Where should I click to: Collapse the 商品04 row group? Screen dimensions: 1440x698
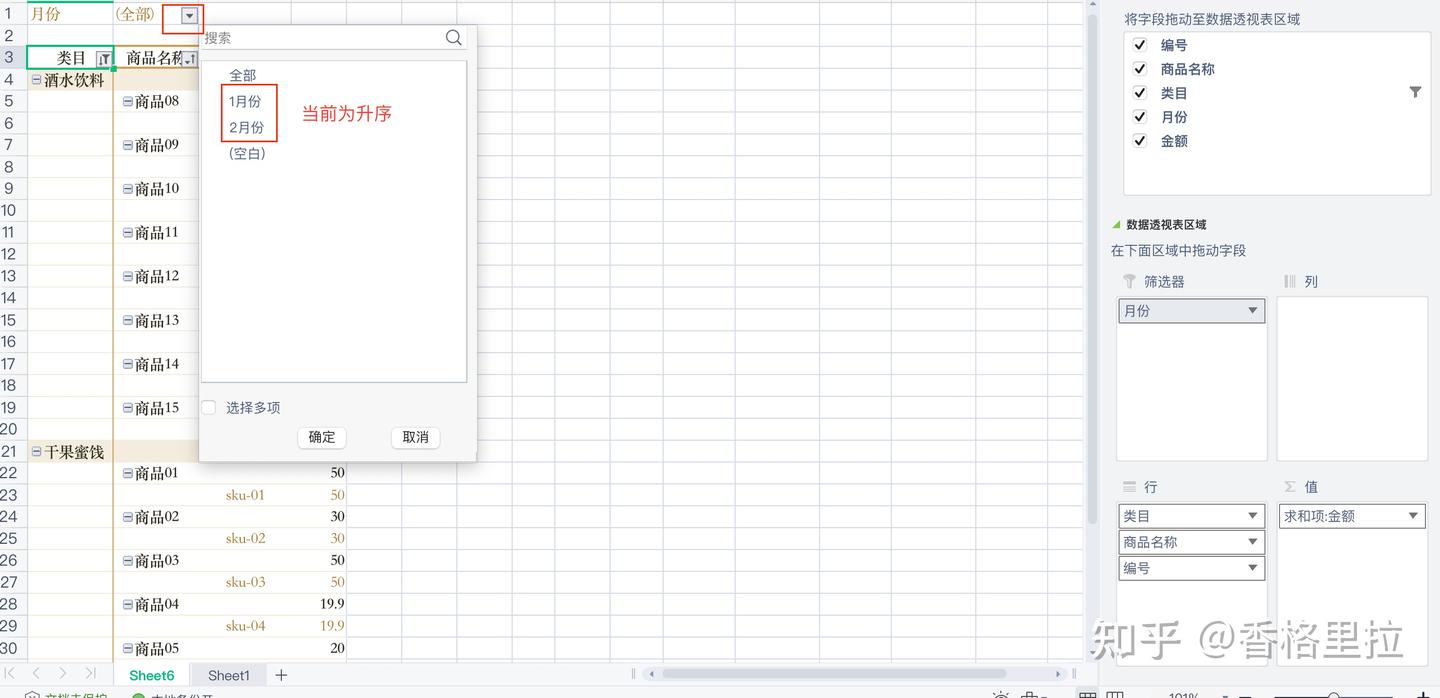click(127, 605)
